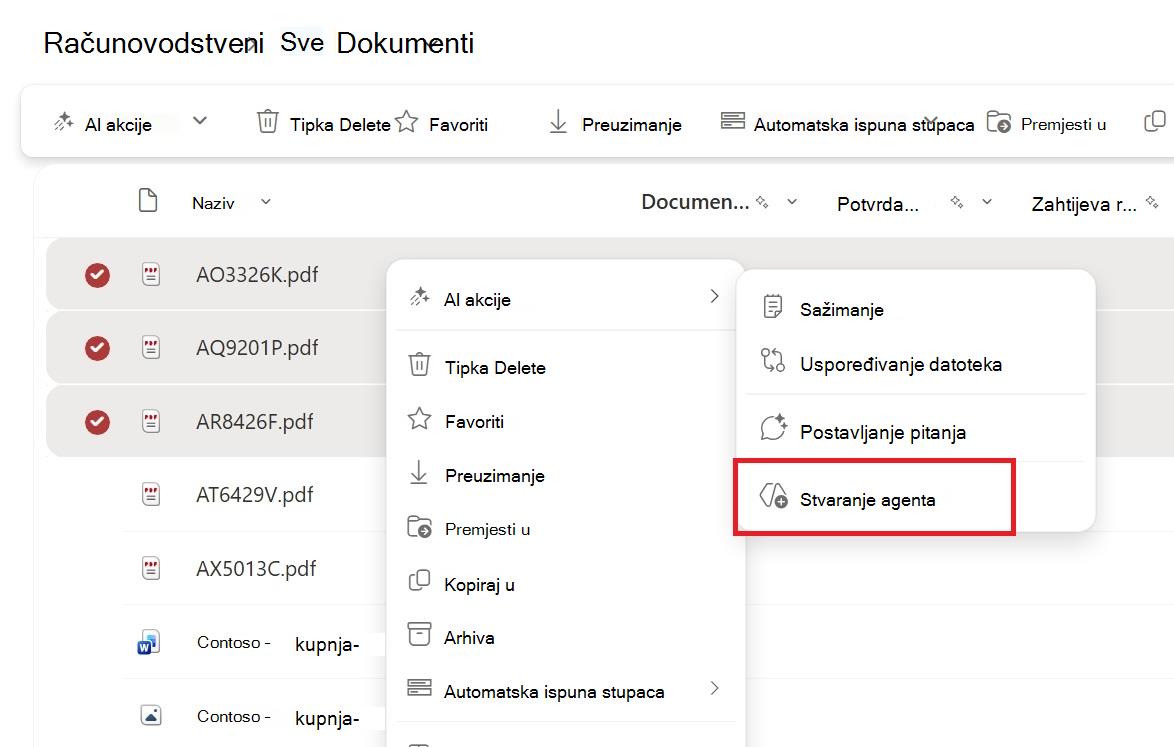This screenshot has height=747, width=1174.
Task: Click the download icon in the context menu
Action: click(x=419, y=473)
